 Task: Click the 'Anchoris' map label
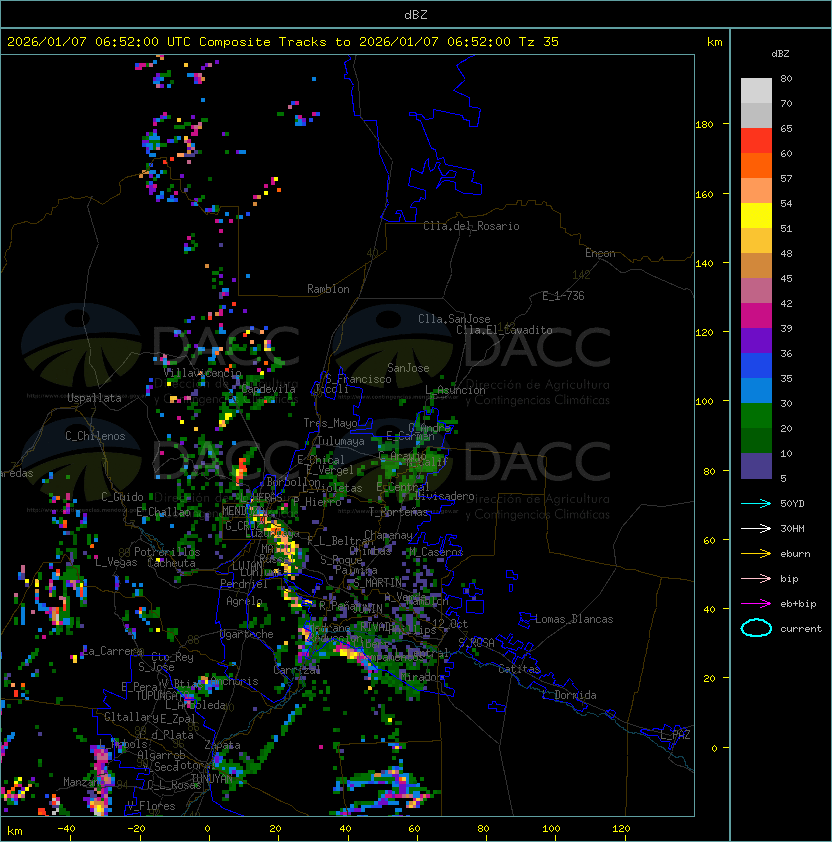point(234,681)
